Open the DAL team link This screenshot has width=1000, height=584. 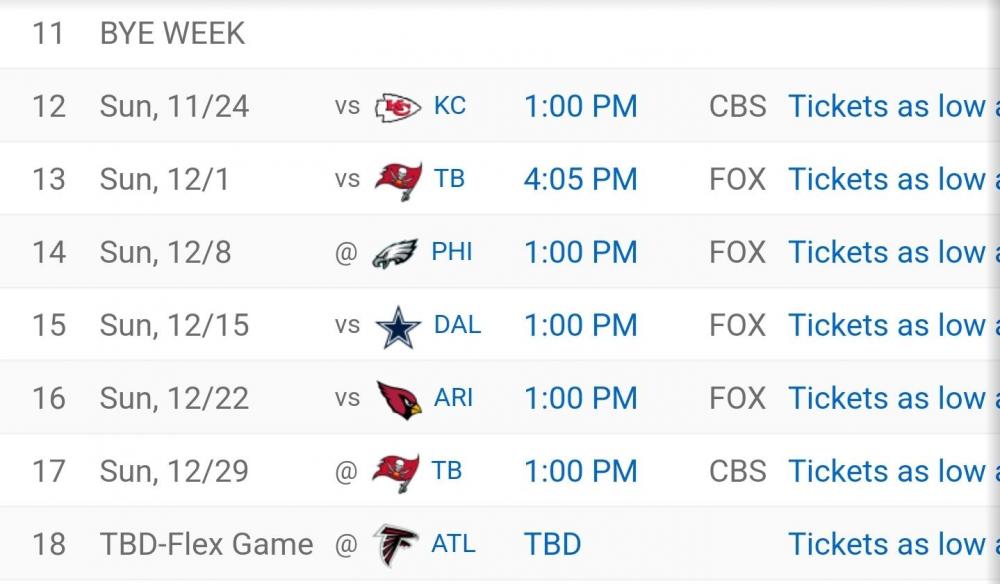click(x=457, y=325)
